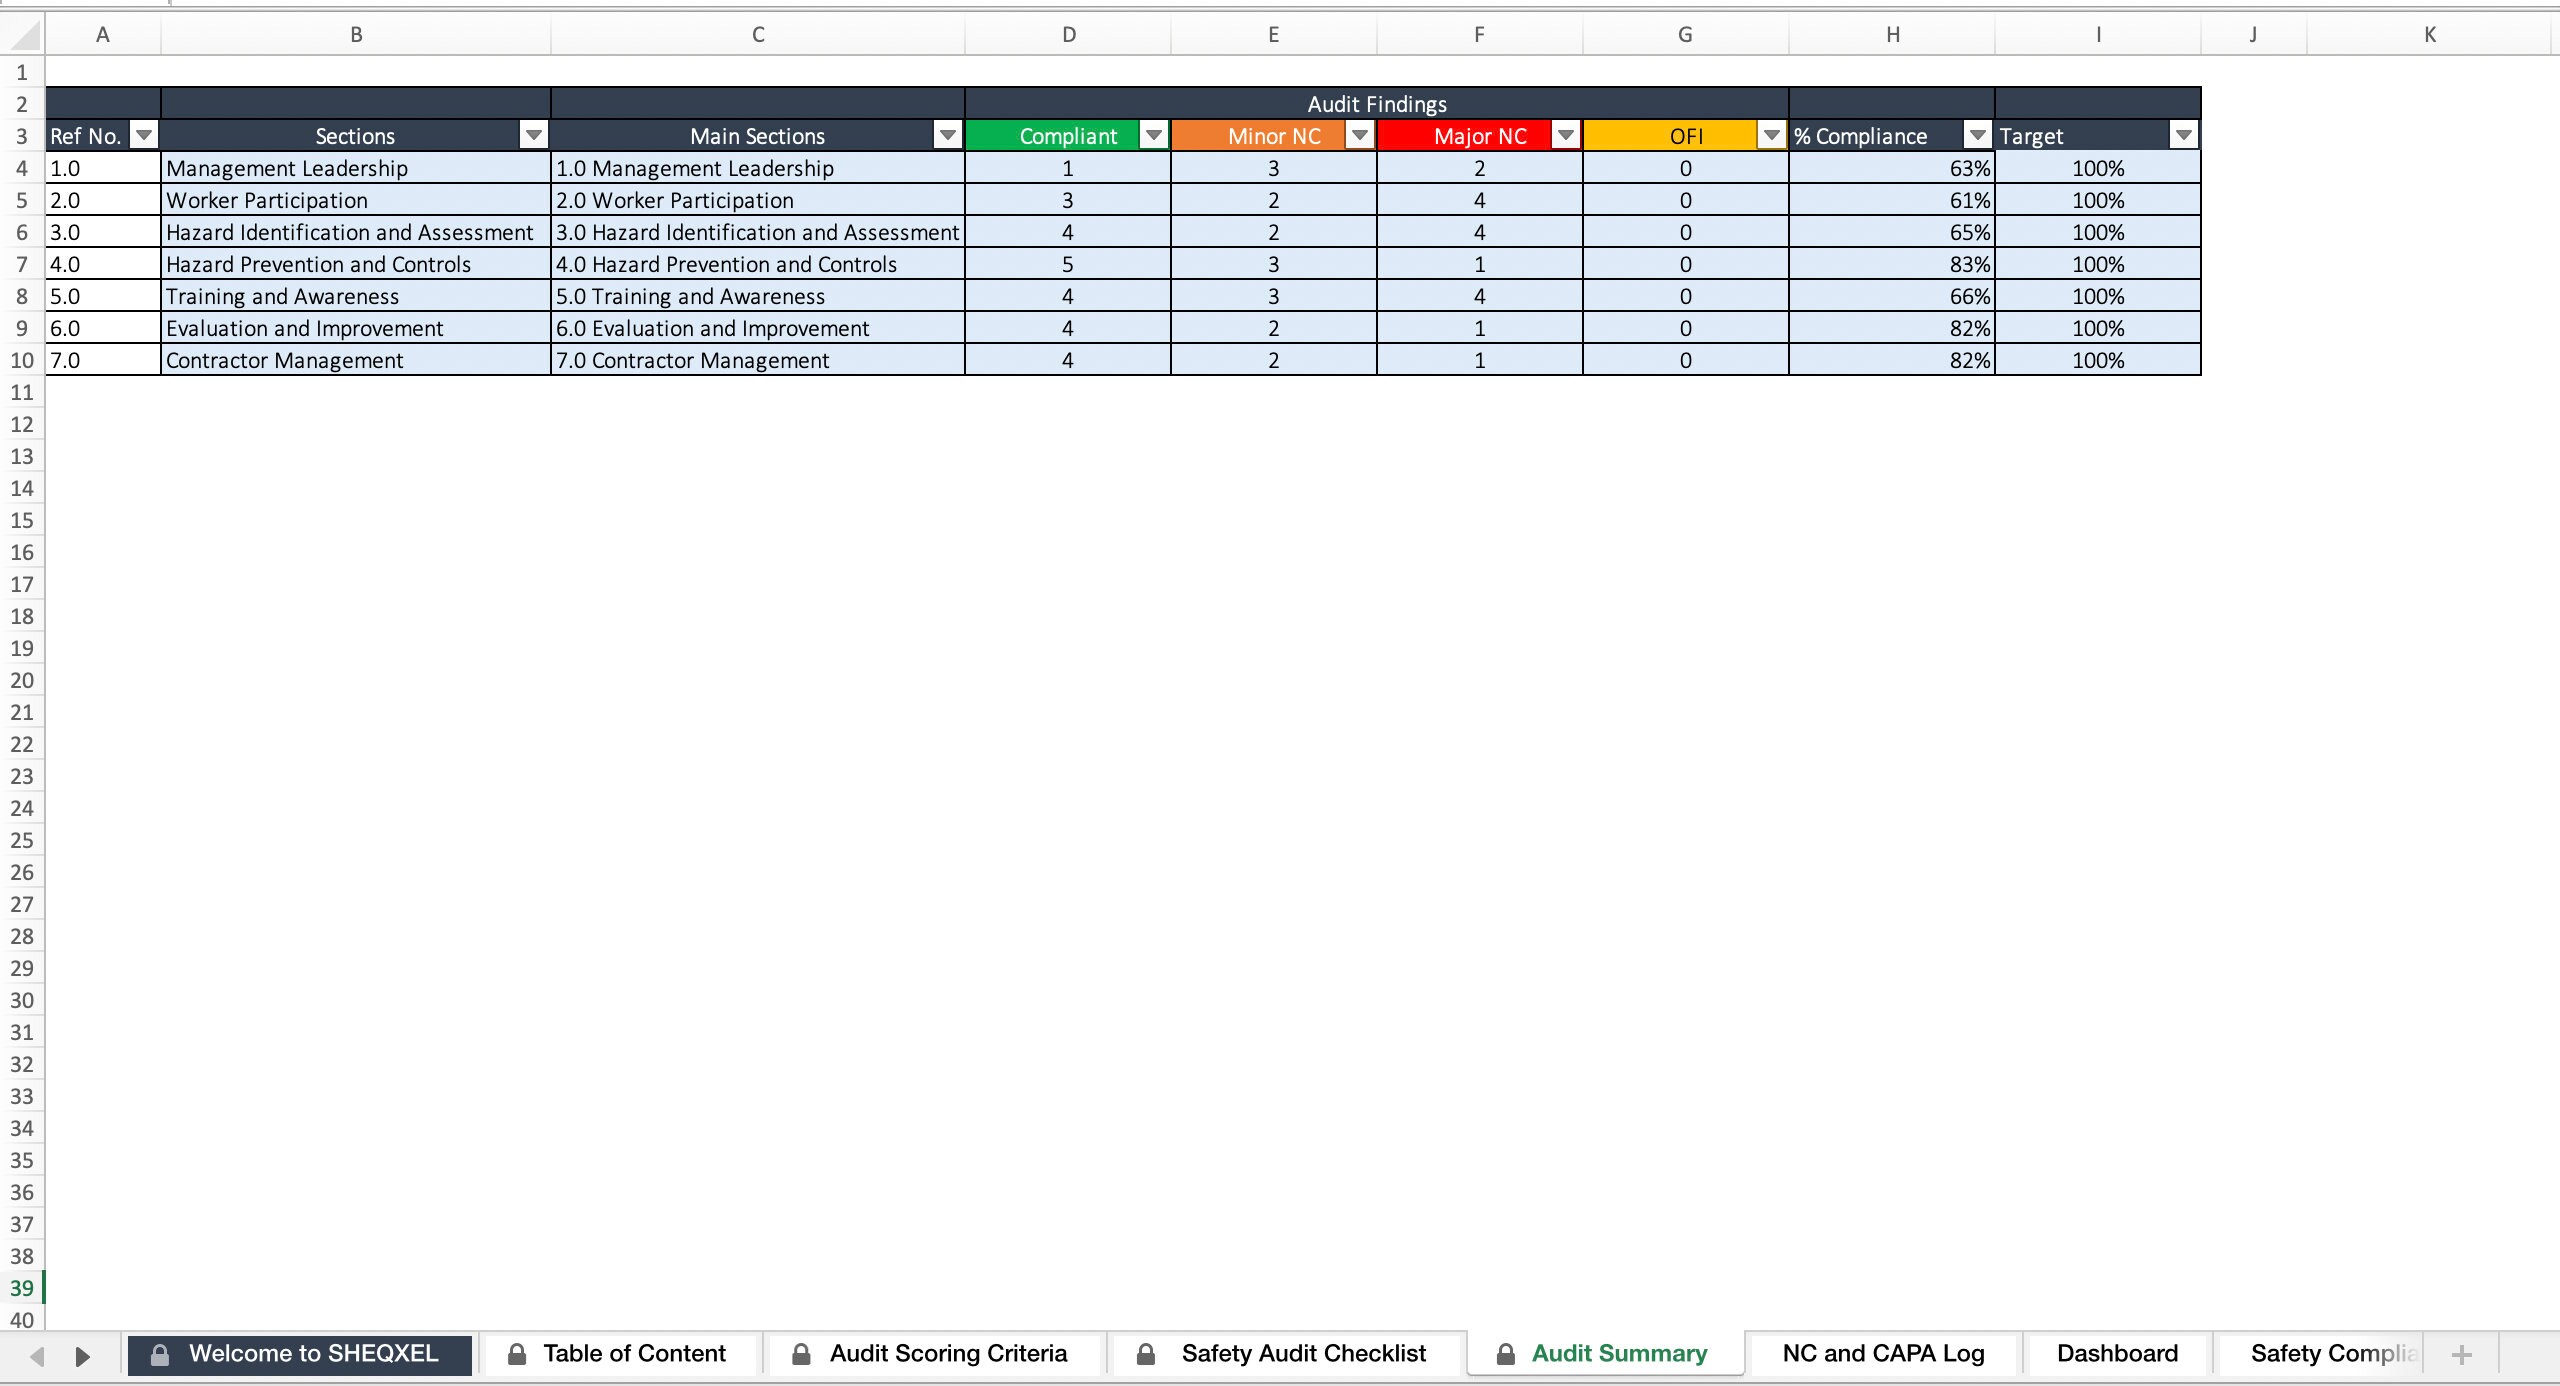Select row 4 header
This screenshot has width=2560, height=1386.
21,168
